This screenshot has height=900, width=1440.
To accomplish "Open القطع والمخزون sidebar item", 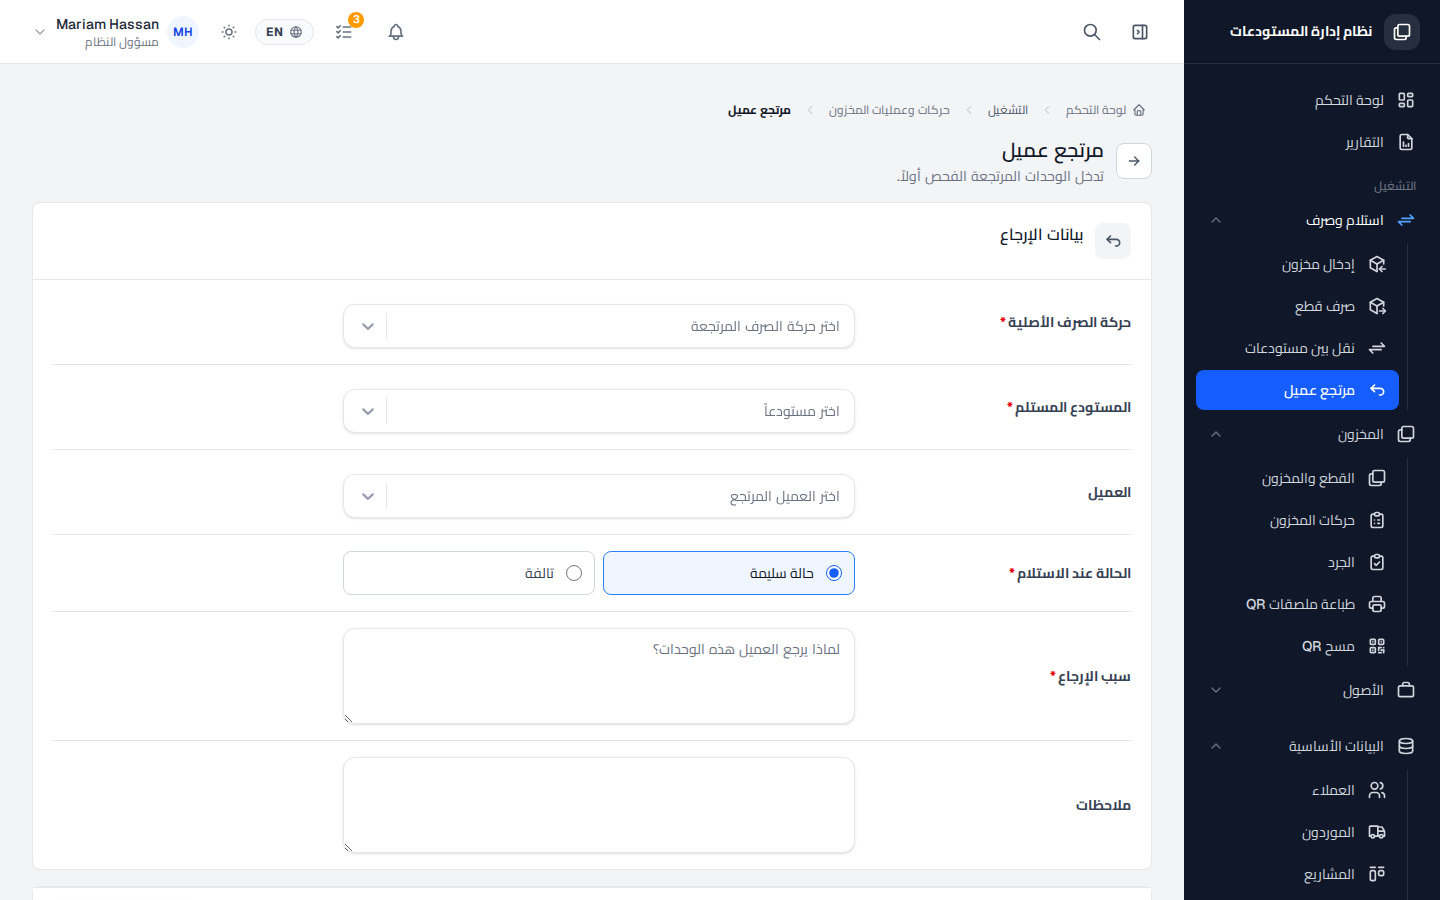I will coord(1298,478).
